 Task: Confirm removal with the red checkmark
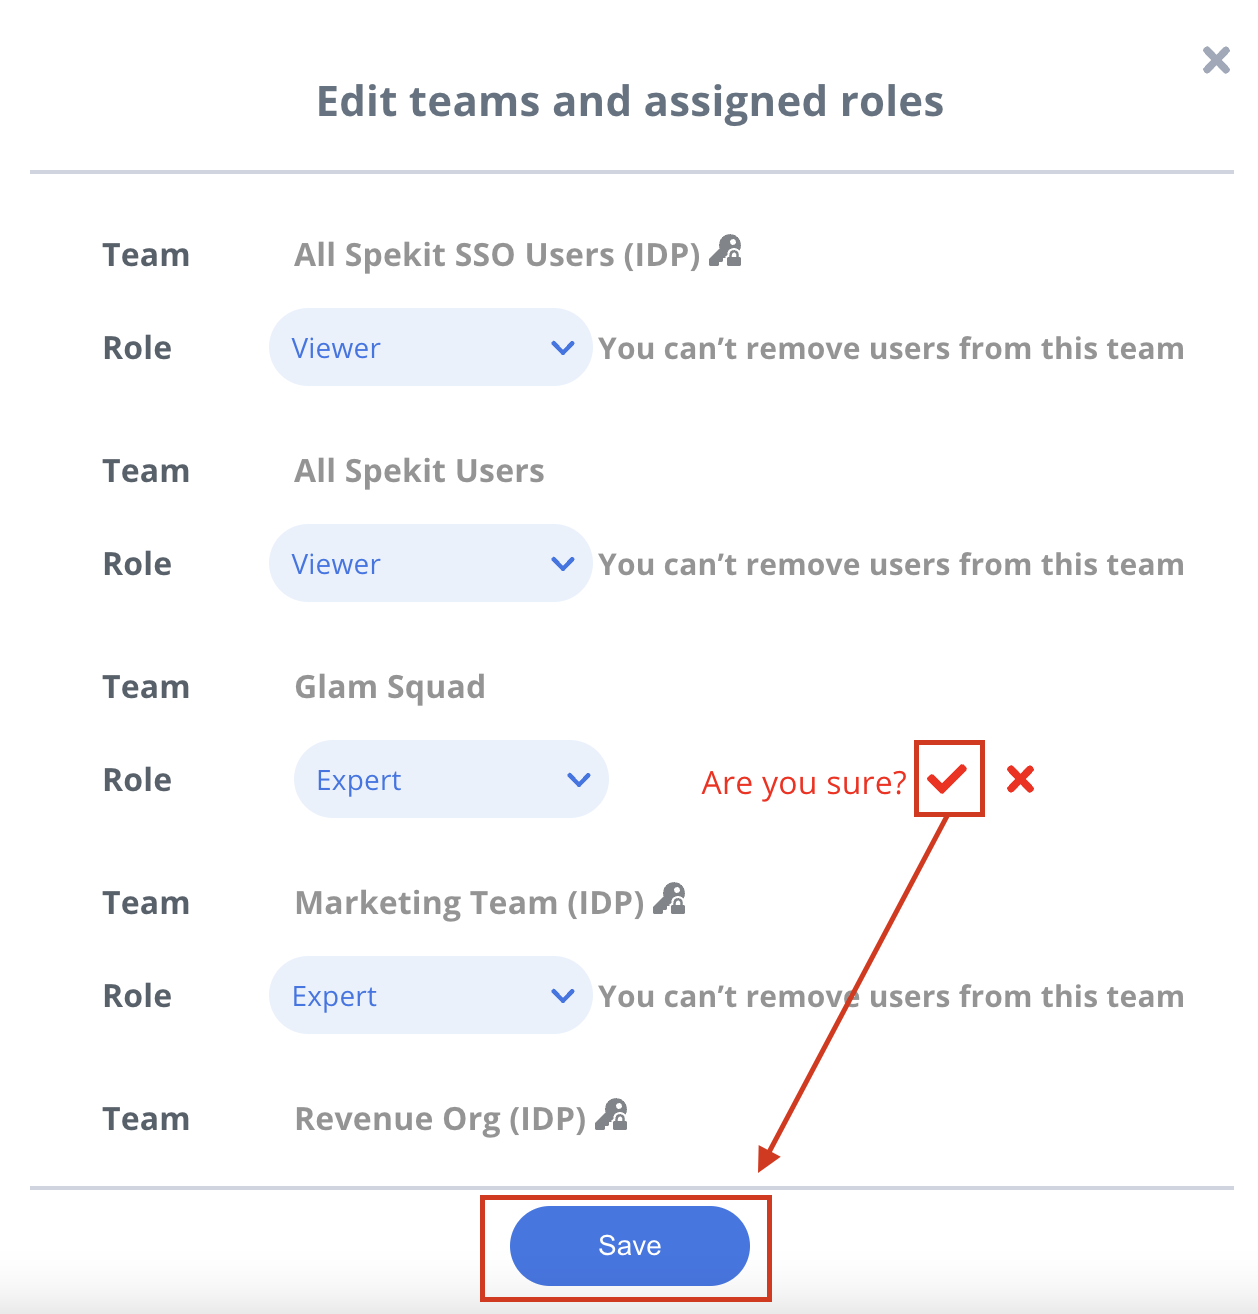coord(947,778)
